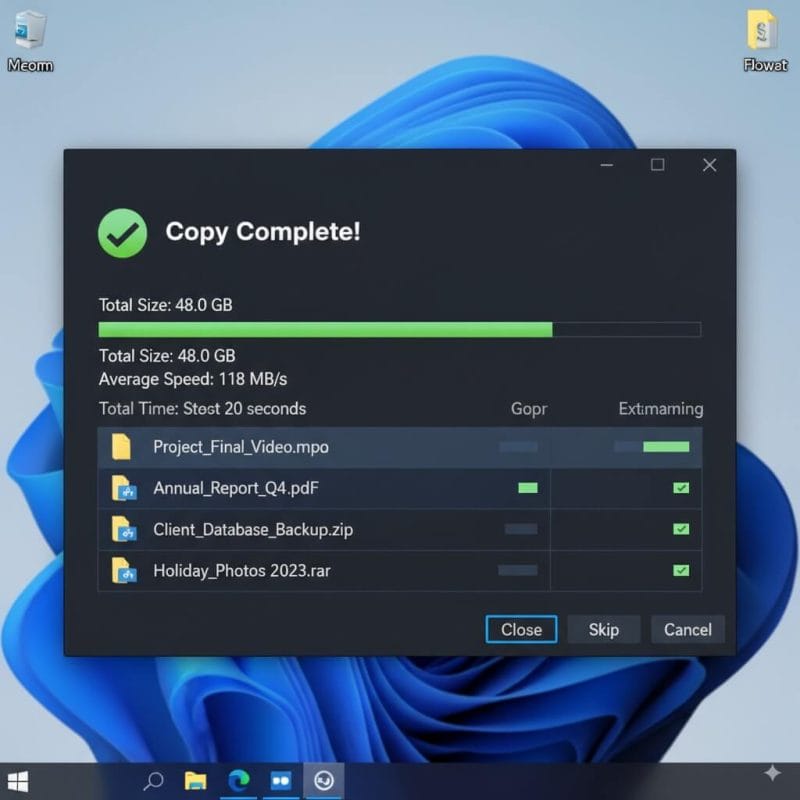Click the Windows Start button

[x=18, y=780]
